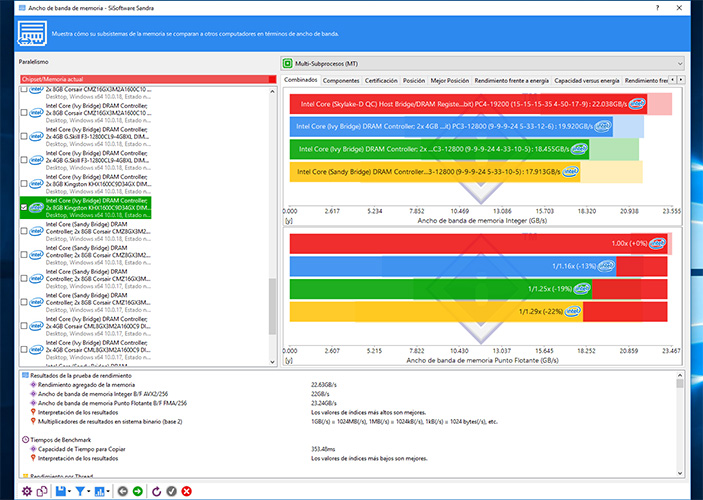Select 'Ancho de banda de memoria Integer B/F AVX2/256'
The image size is (703, 500).
coord(103,394)
